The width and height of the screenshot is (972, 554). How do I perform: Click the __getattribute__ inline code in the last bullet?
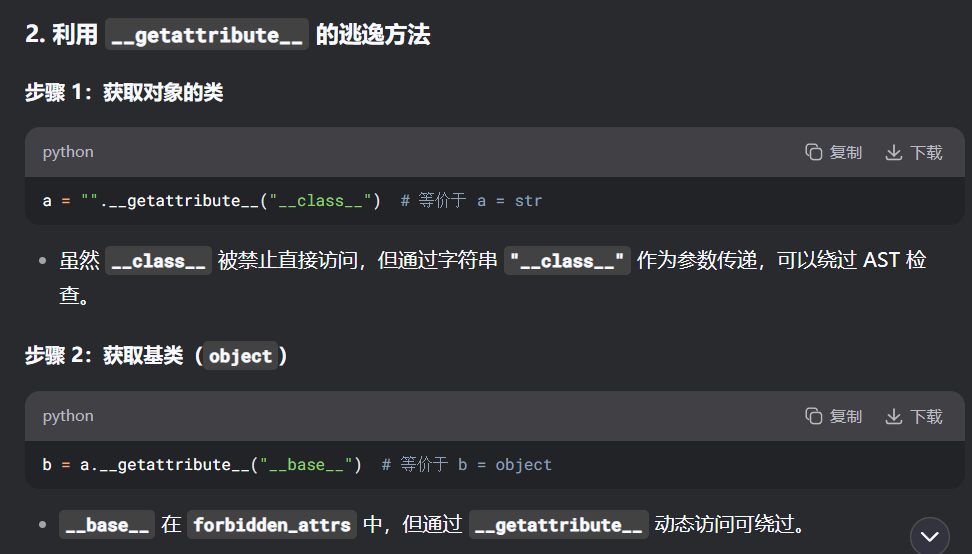click(558, 525)
